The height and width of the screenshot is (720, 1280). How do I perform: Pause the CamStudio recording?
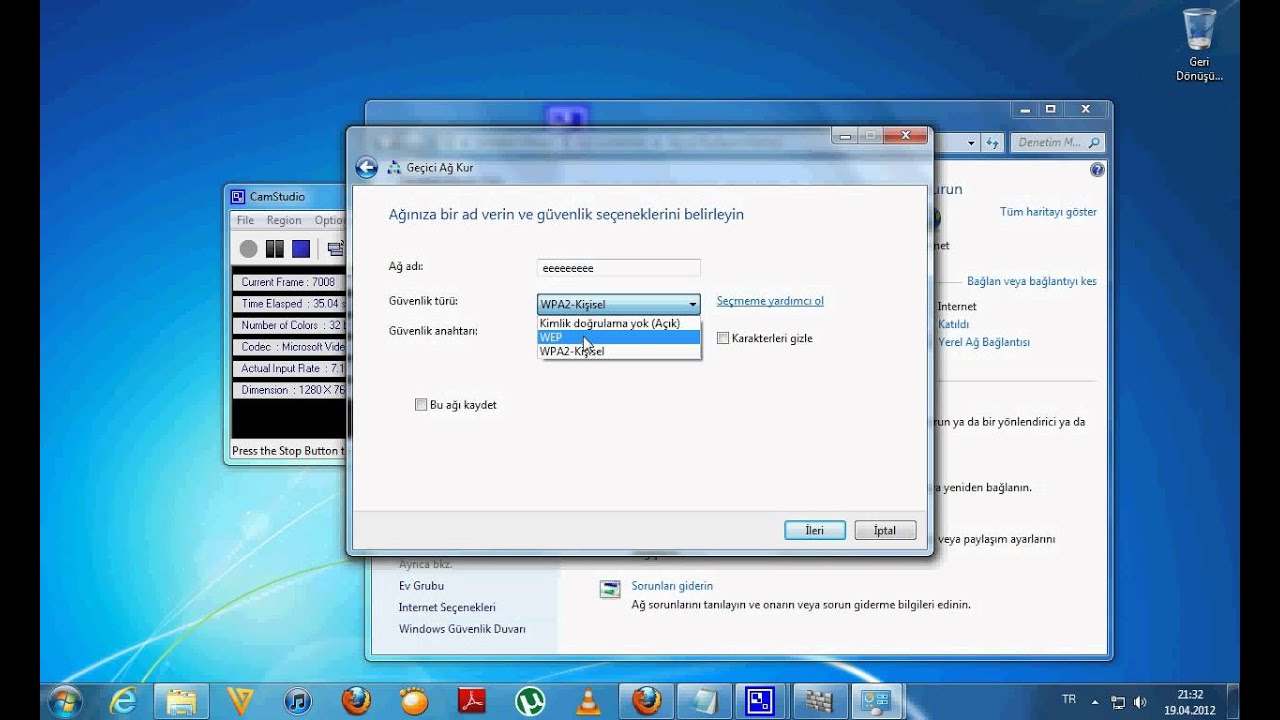[275, 249]
